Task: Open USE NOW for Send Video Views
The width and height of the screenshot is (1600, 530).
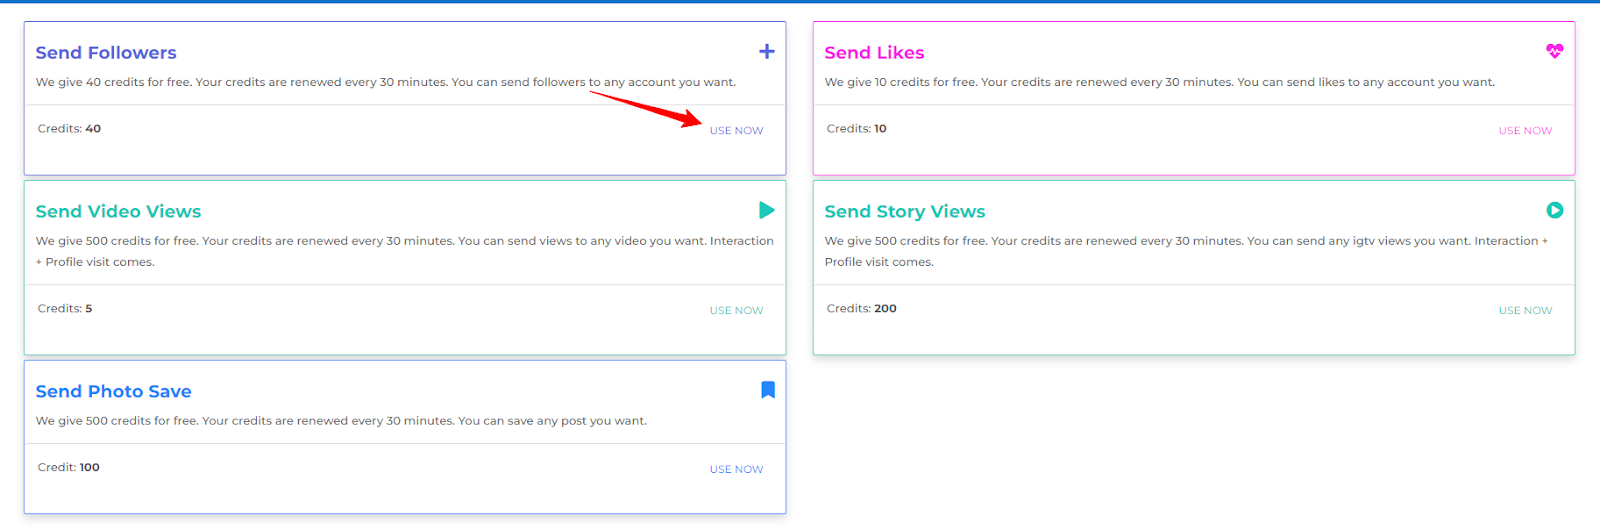Action: pyautogui.click(x=736, y=311)
